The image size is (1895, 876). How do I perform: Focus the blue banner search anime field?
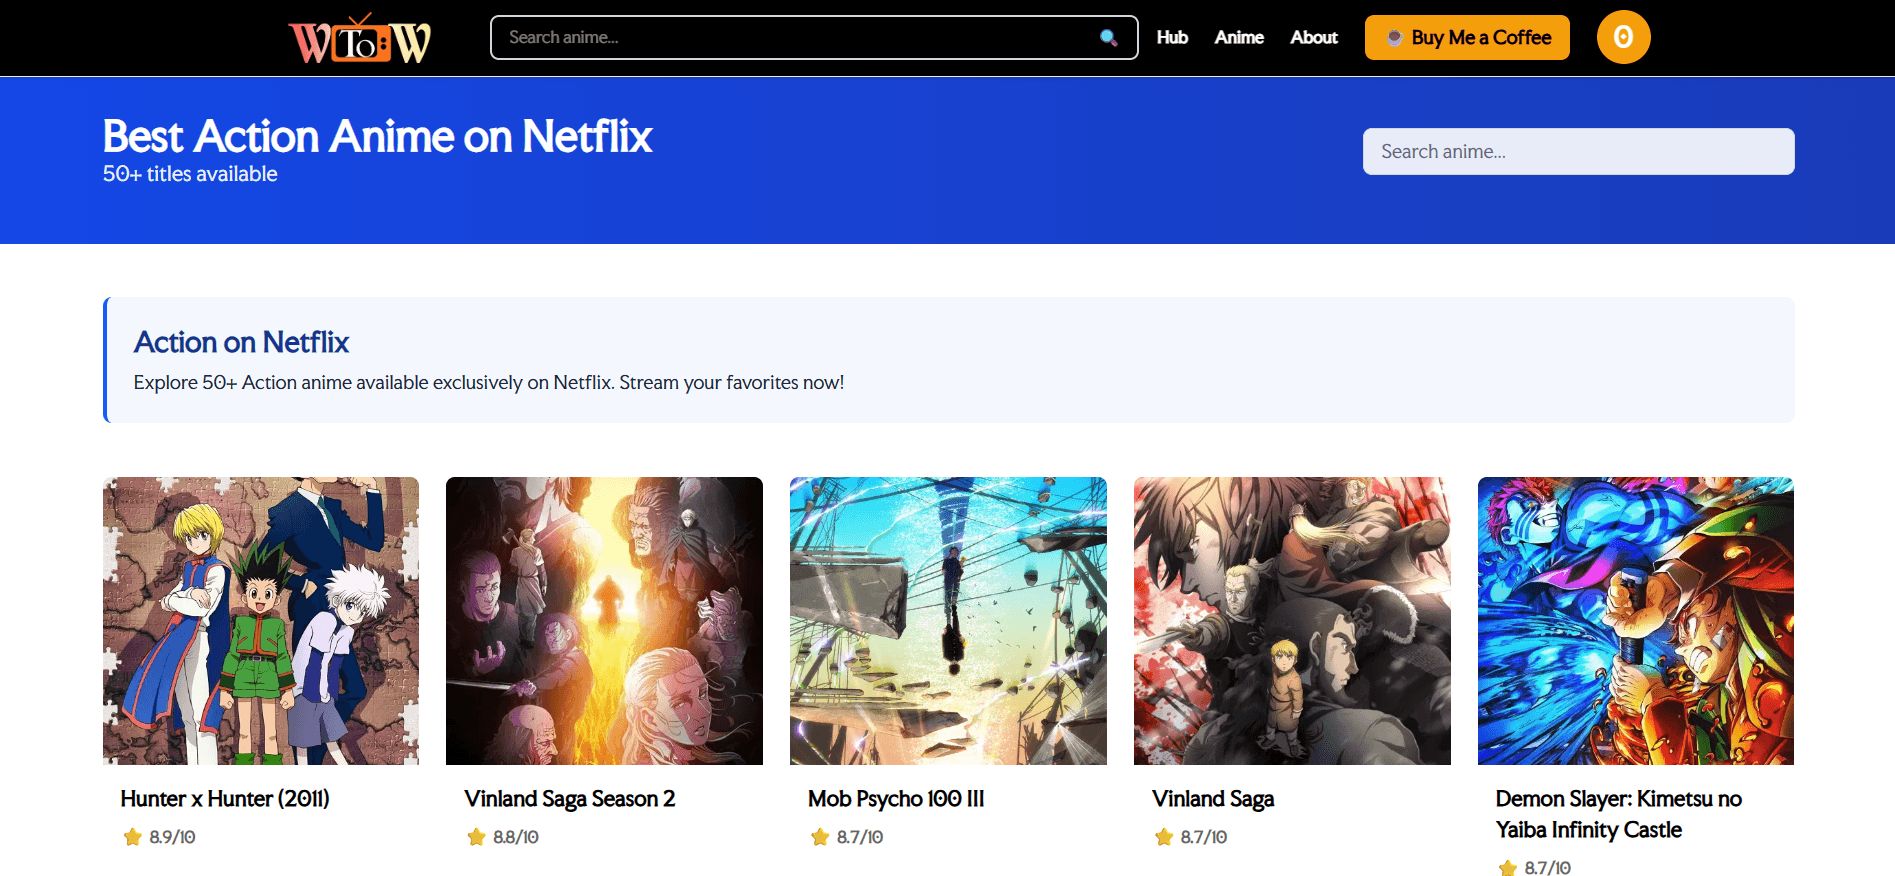pyautogui.click(x=1577, y=152)
